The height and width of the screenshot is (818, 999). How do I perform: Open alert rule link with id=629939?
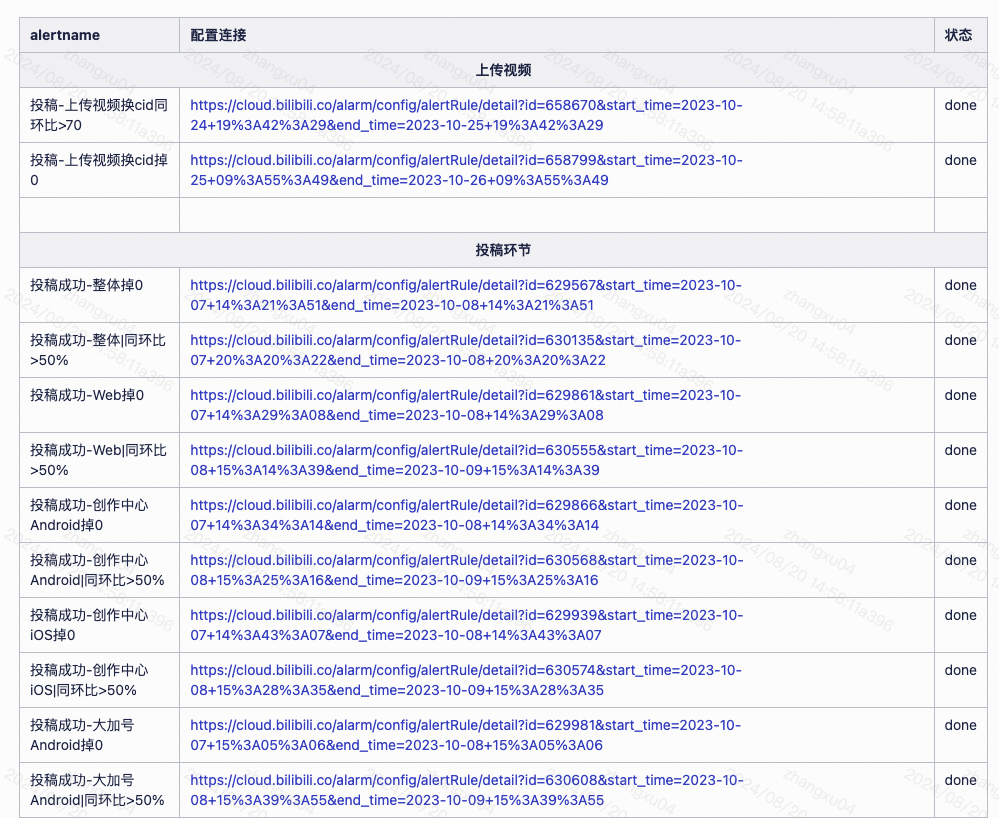point(466,625)
